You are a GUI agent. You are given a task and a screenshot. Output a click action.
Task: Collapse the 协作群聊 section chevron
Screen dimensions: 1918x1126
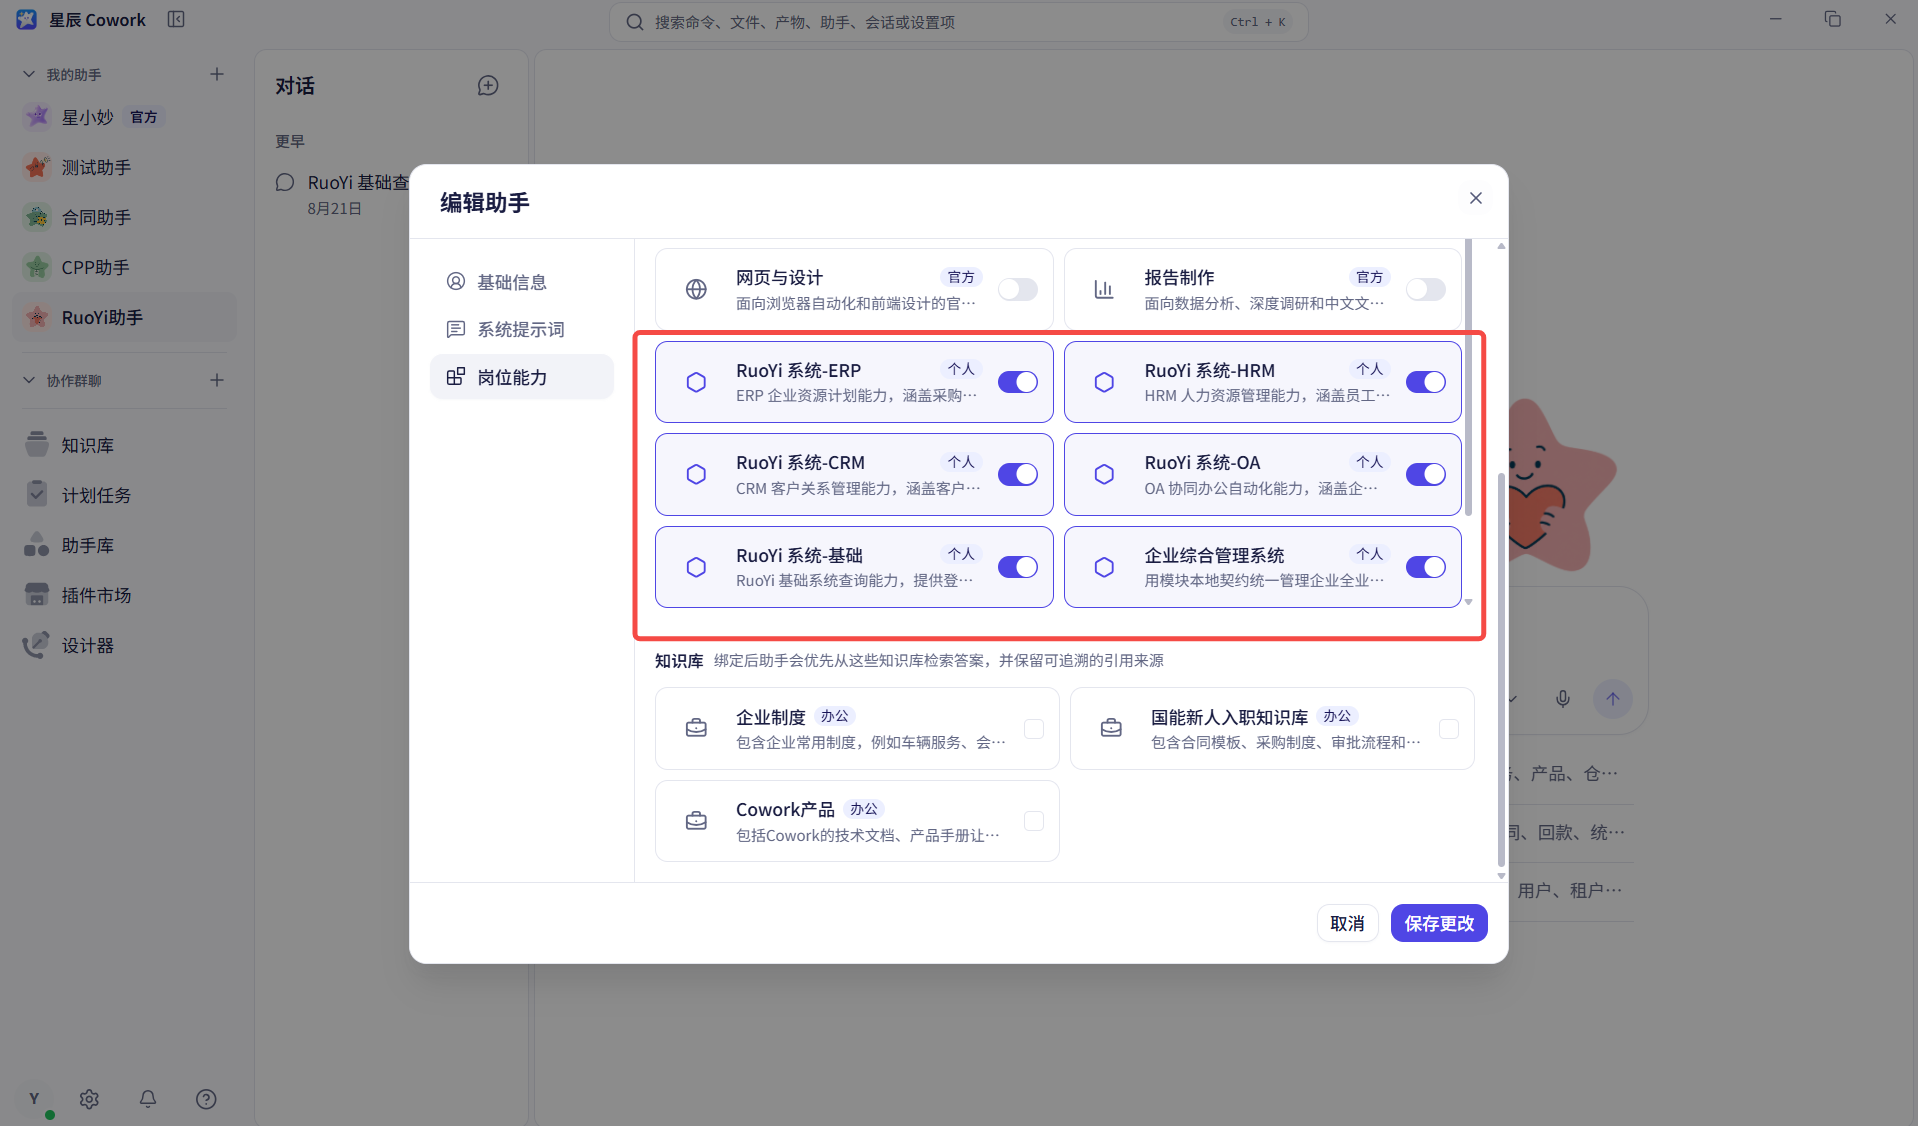pyautogui.click(x=29, y=380)
